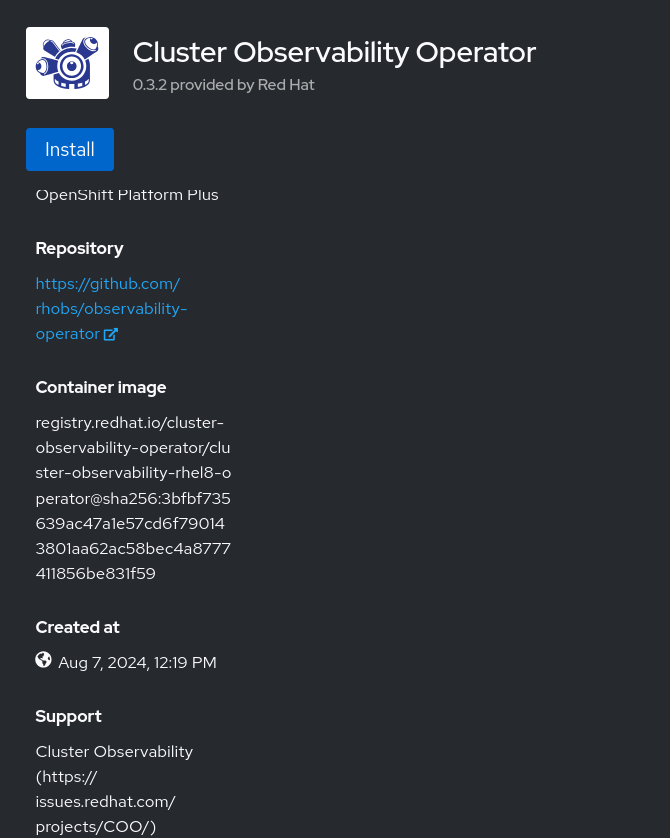The height and width of the screenshot is (838, 670).
Task: Click the "Cluster Observability Operator" title
Action: tap(334, 52)
